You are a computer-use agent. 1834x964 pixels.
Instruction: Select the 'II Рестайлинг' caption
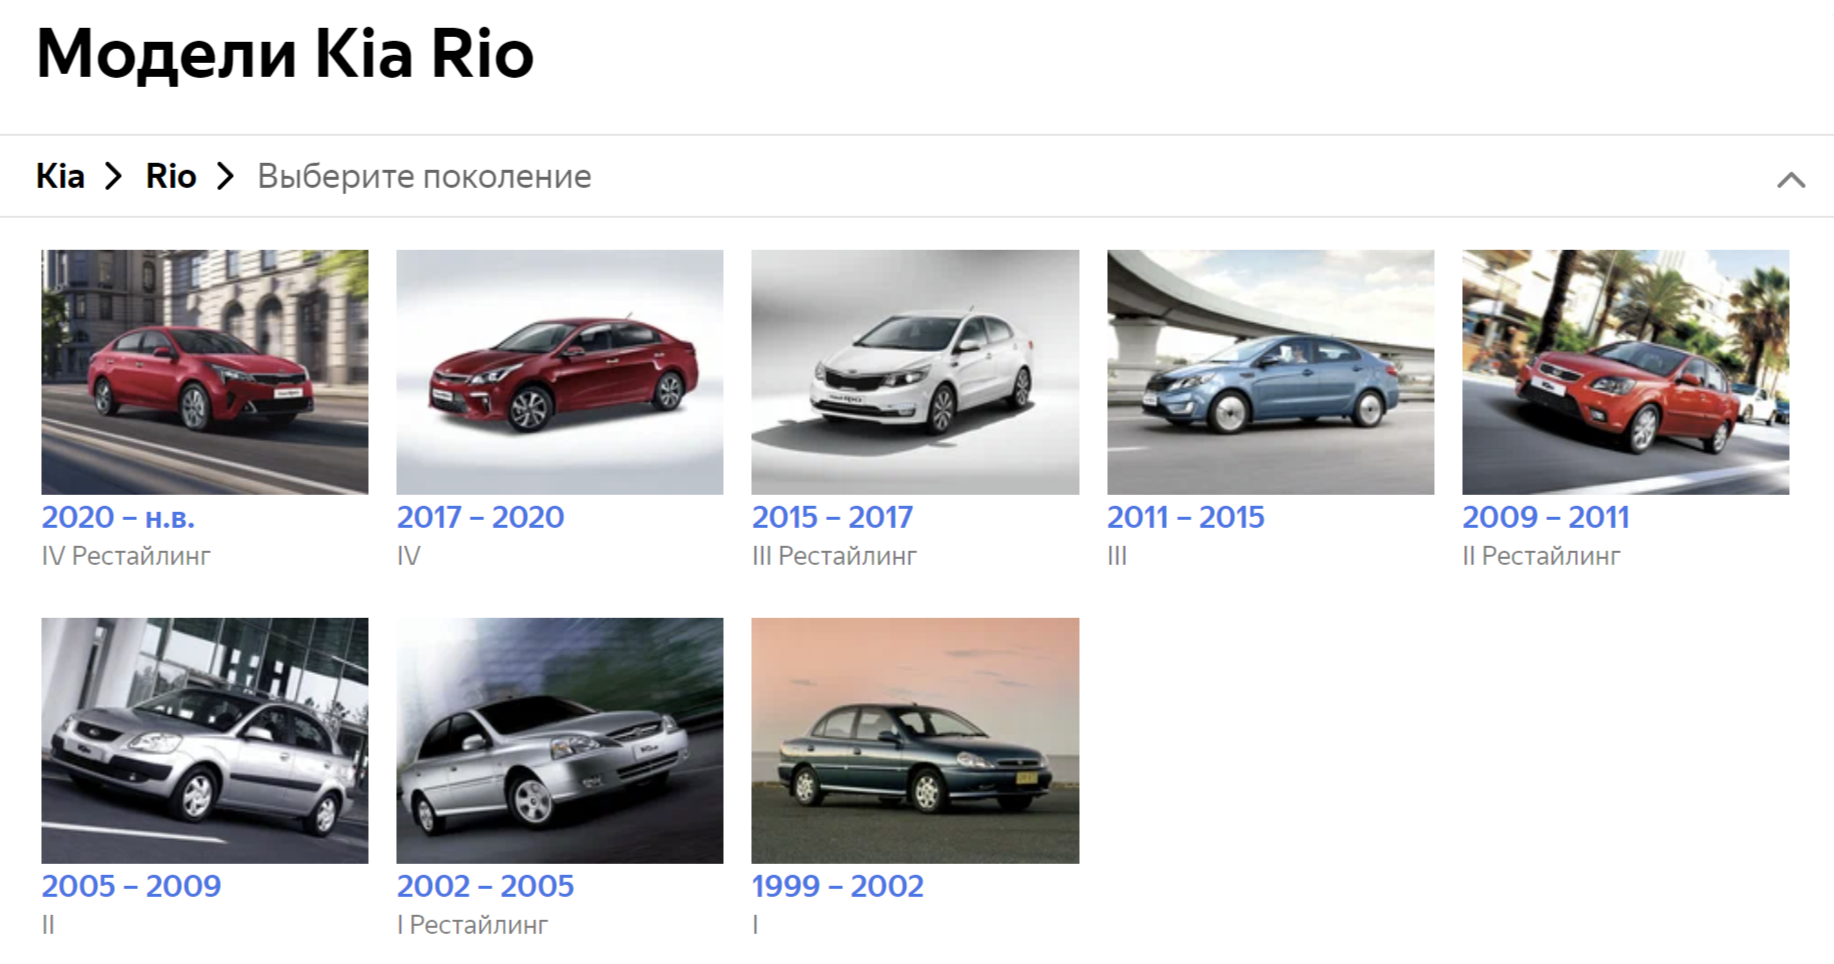pyautogui.click(x=1541, y=556)
